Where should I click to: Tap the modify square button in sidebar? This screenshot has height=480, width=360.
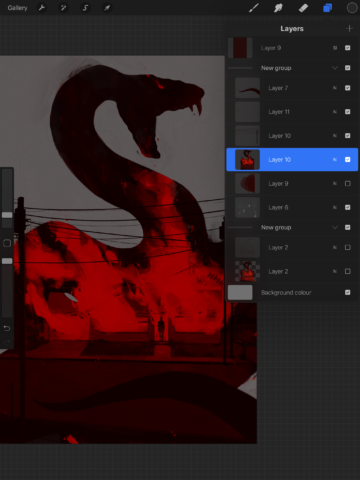pyautogui.click(x=7, y=243)
